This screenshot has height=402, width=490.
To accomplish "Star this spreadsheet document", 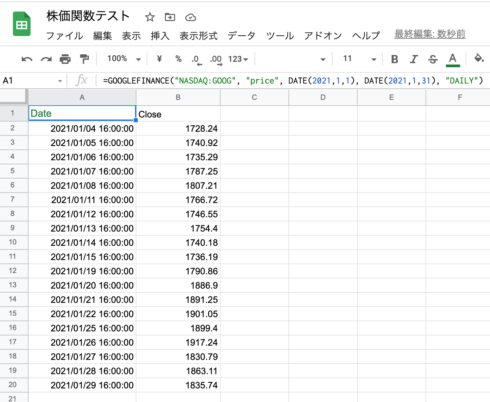I will pyautogui.click(x=150, y=17).
